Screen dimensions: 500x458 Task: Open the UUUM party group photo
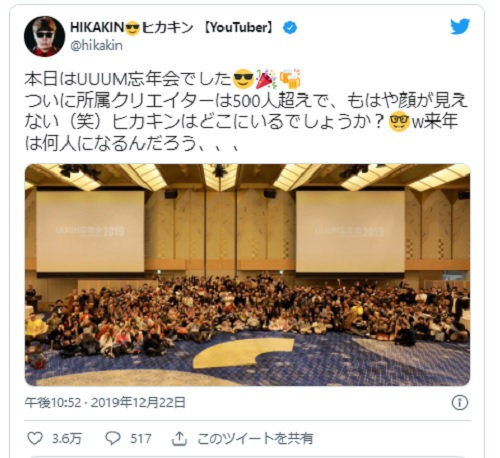click(248, 275)
